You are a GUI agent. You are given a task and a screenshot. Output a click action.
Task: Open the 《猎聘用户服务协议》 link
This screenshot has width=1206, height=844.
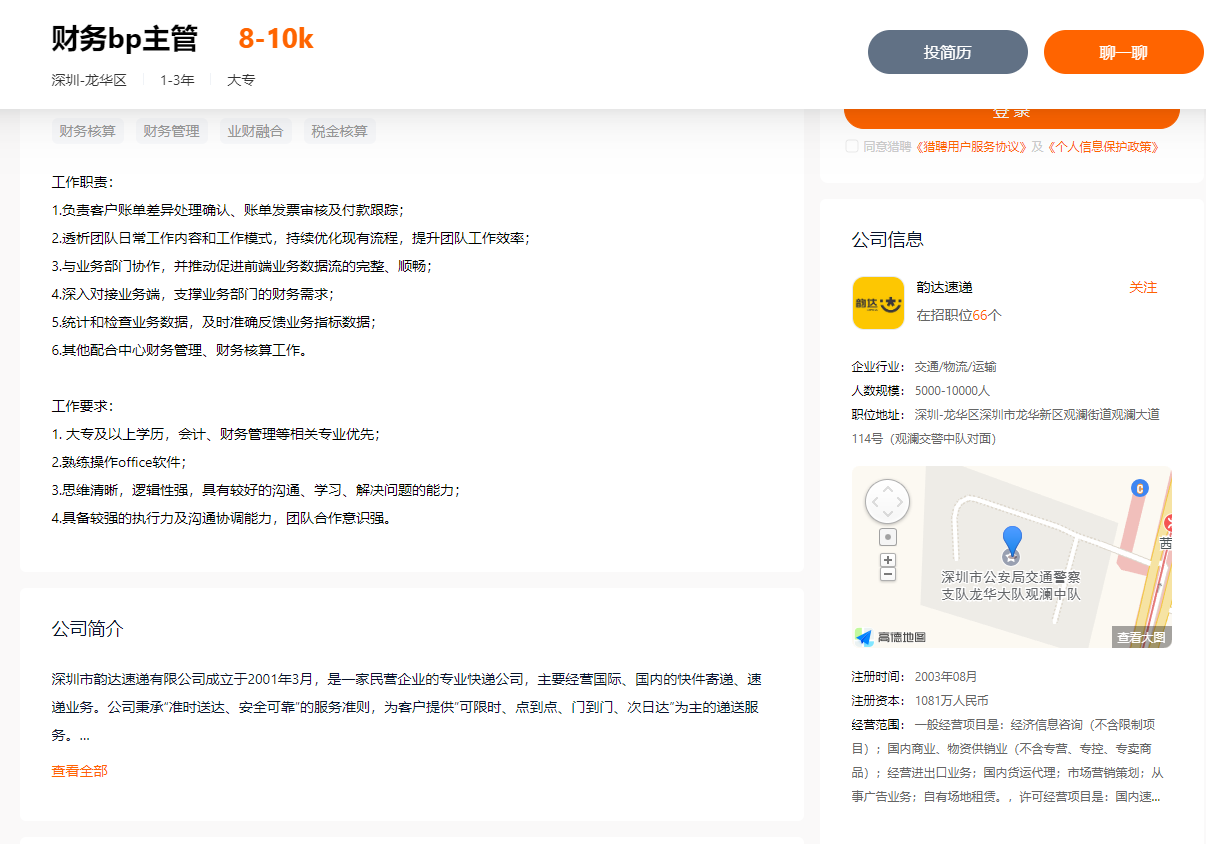click(x=968, y=146)
